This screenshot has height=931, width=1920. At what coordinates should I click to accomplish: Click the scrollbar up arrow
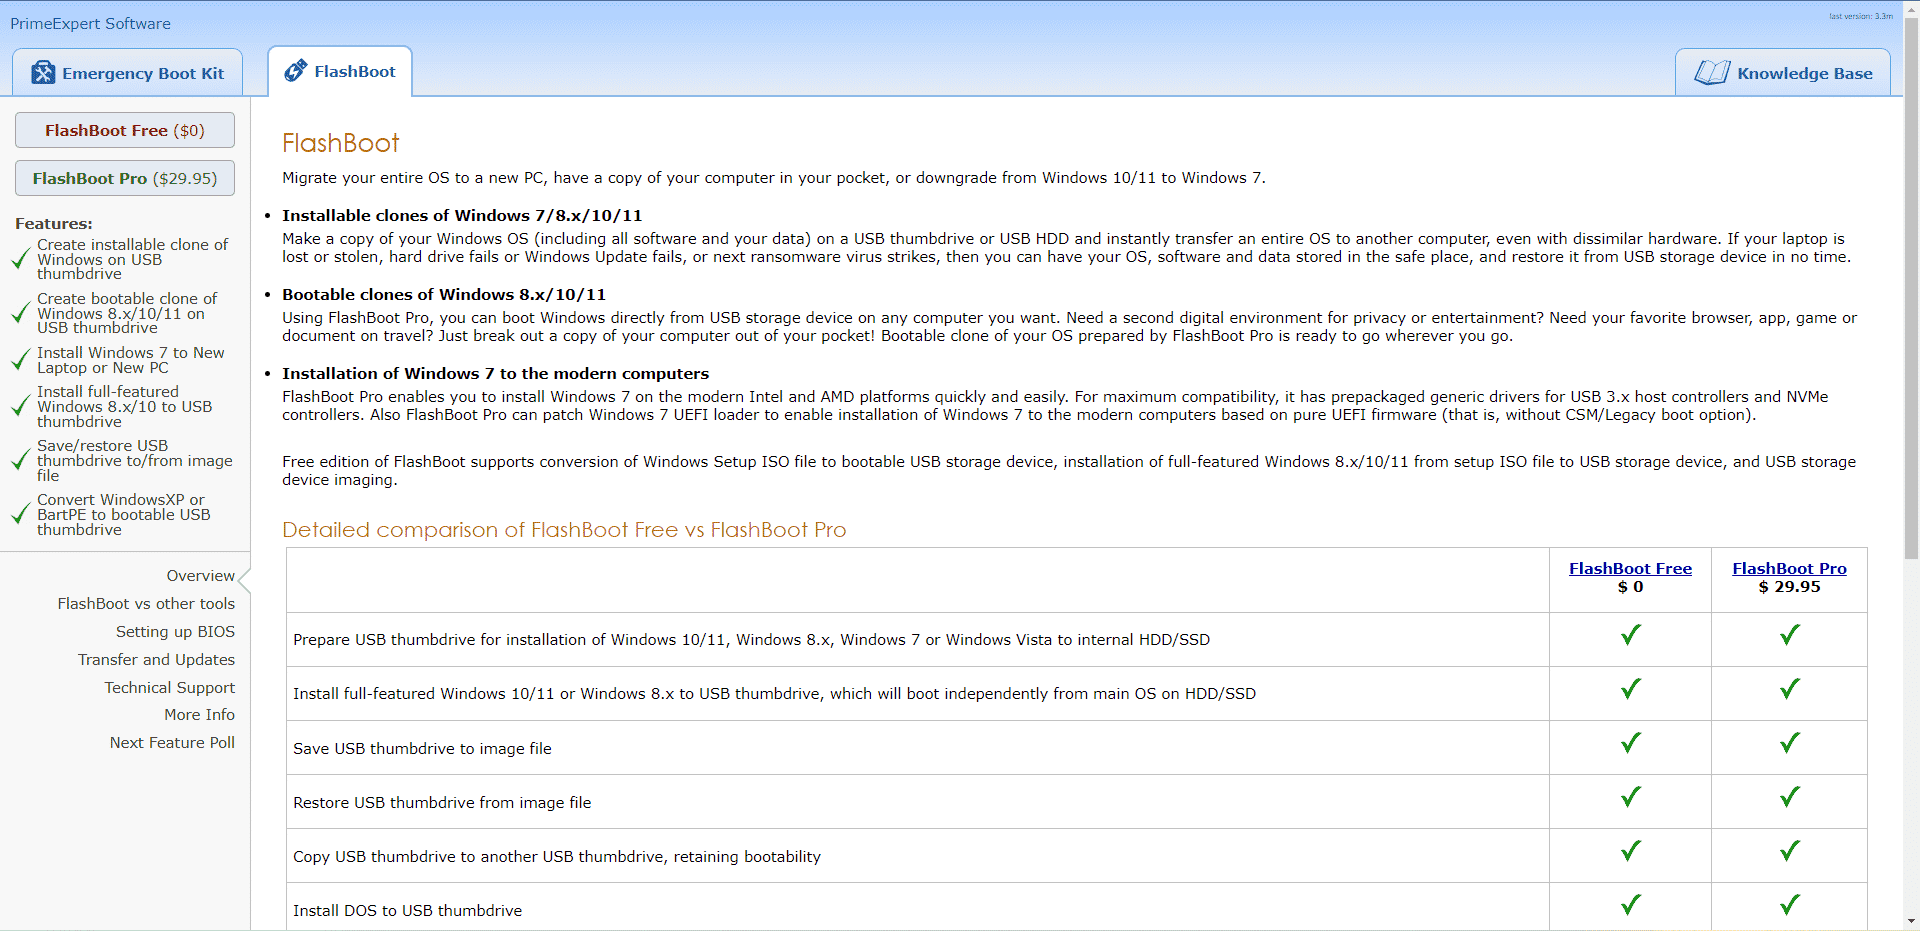1911,8
